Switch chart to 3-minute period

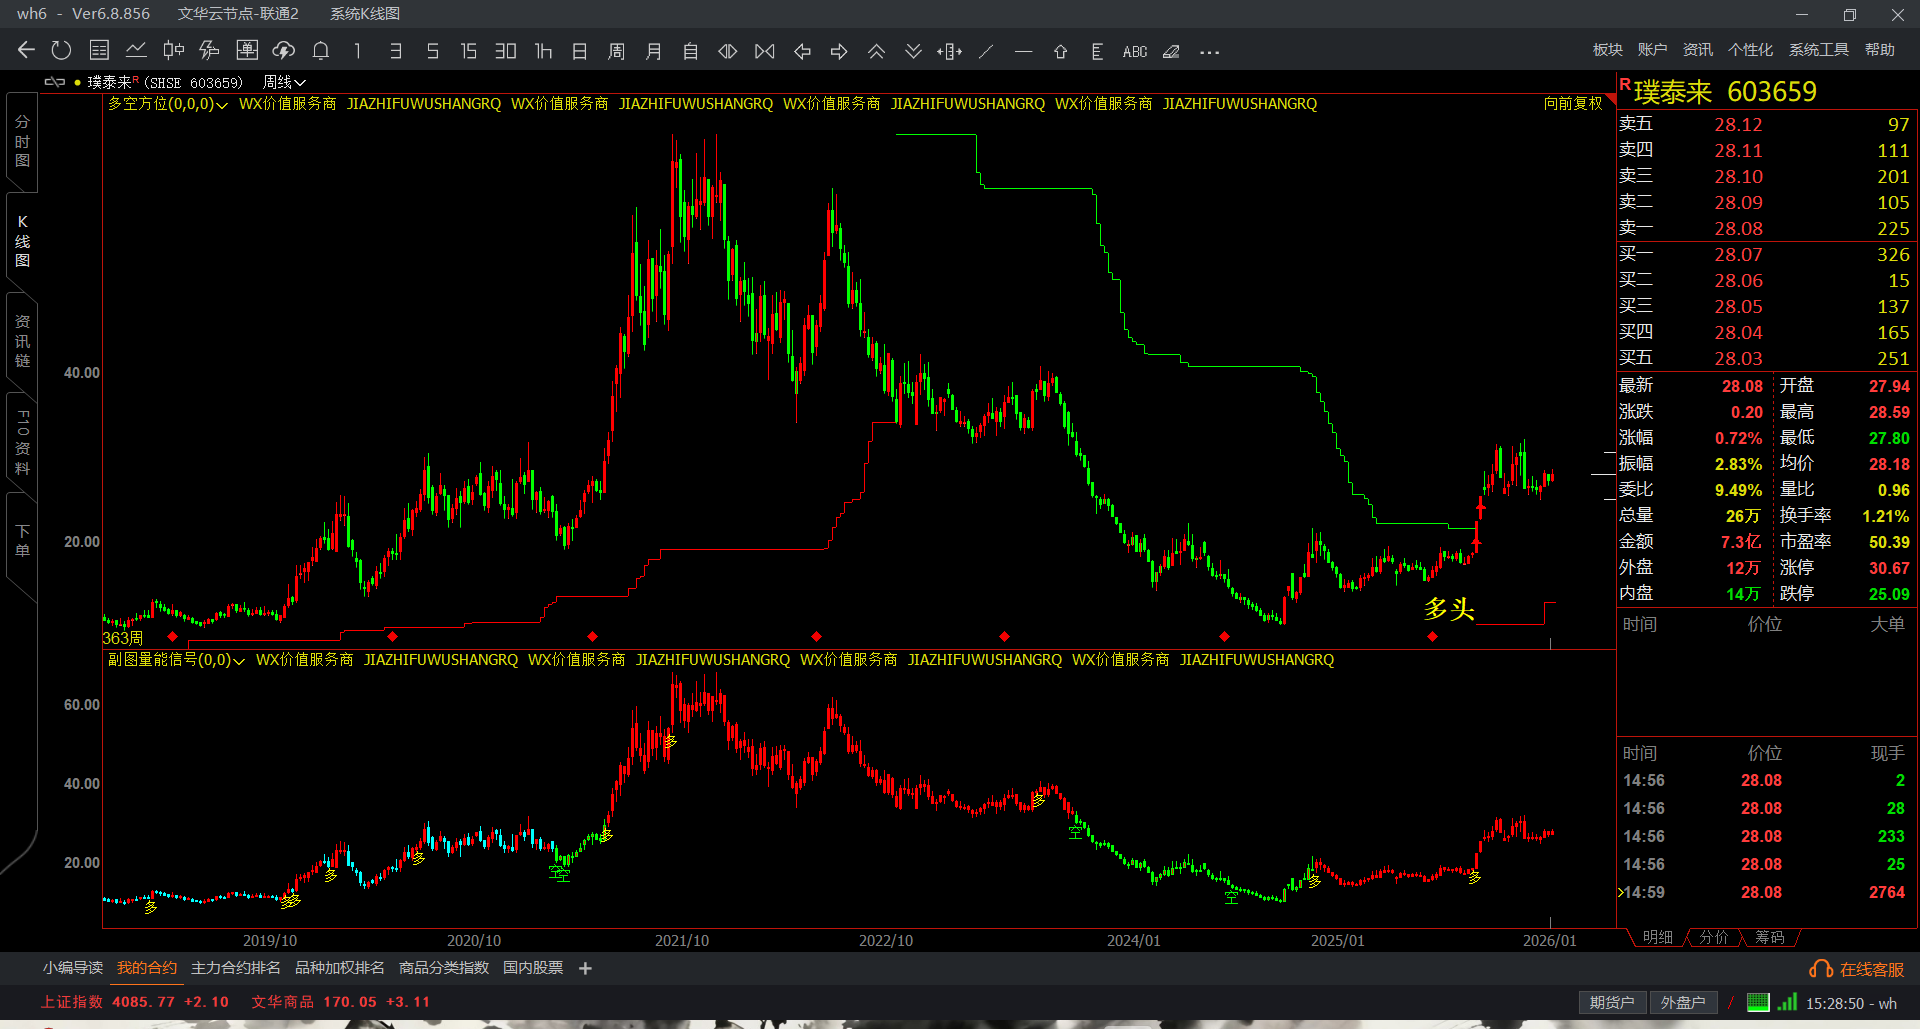click(x=396, y=51)
